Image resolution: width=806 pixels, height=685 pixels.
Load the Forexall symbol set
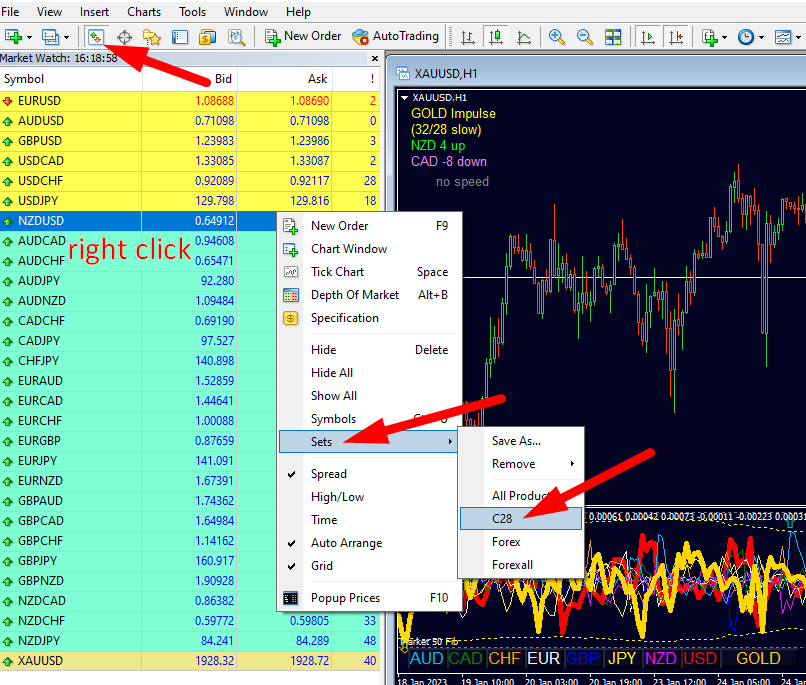(x=521, y=565)
